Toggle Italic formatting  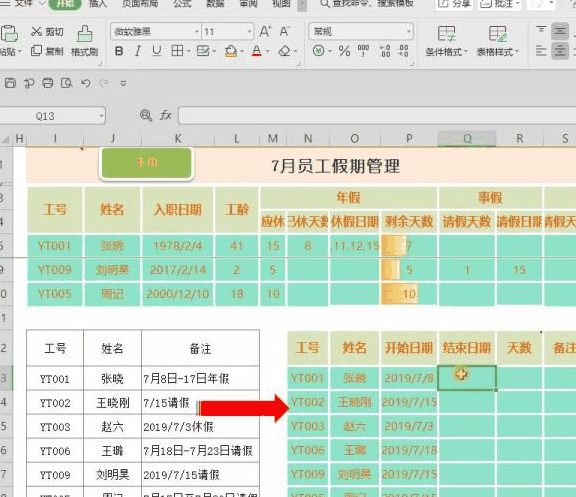coord(138,51)
